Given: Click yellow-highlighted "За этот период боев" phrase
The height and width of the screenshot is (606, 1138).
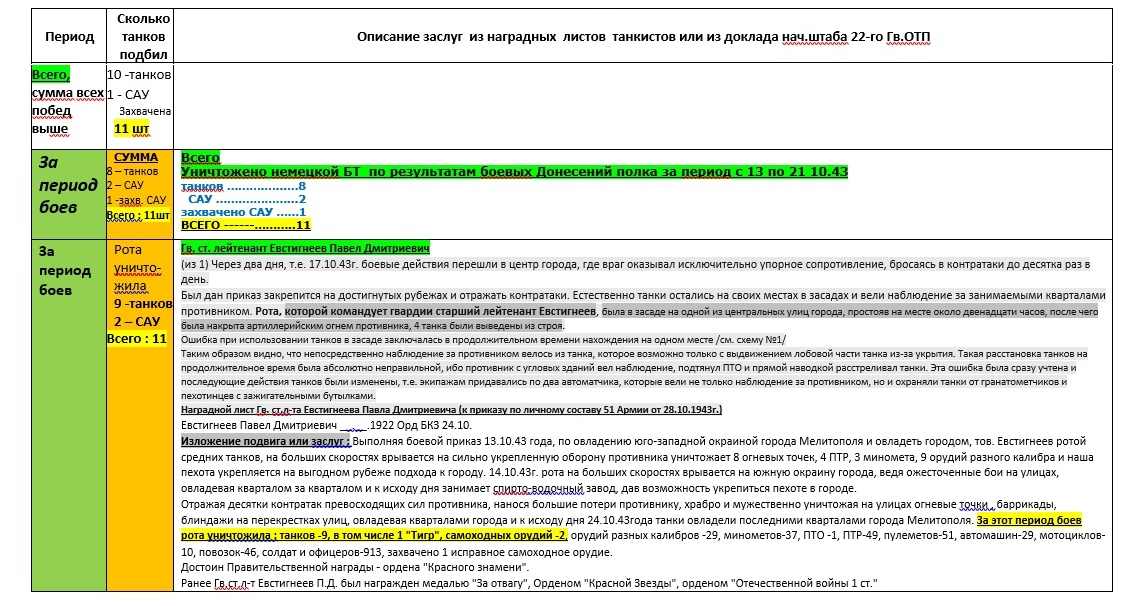Looking at the screenshot, I should click(1028, 520).
